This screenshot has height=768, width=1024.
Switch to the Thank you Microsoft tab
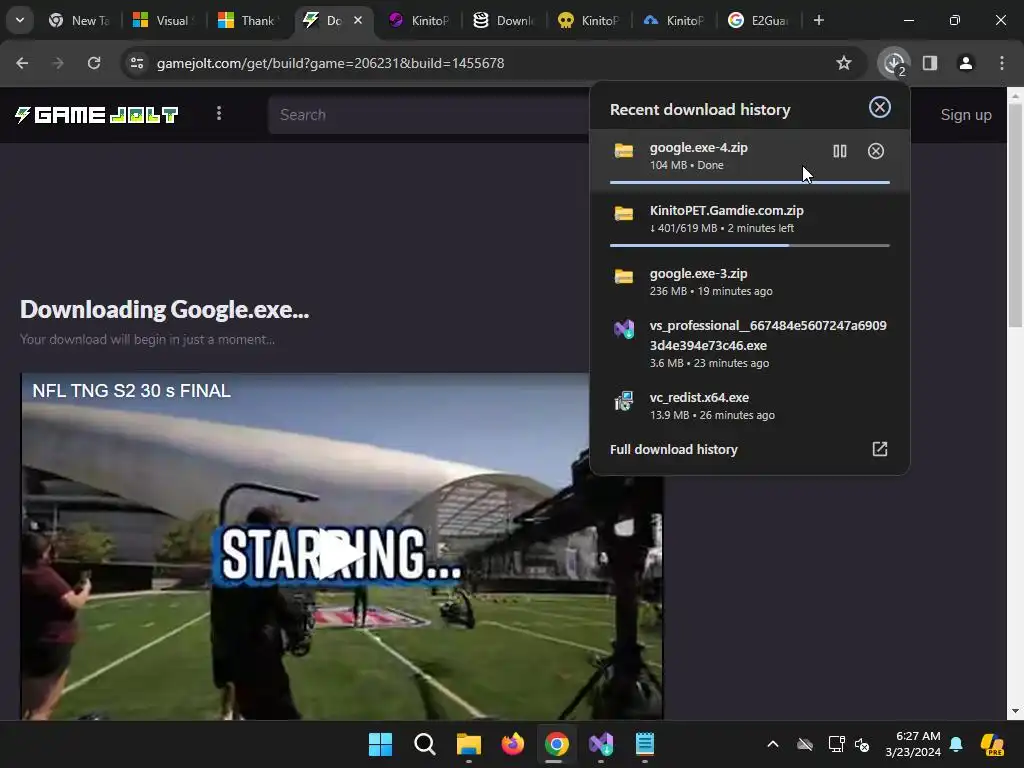pos(248,20)
